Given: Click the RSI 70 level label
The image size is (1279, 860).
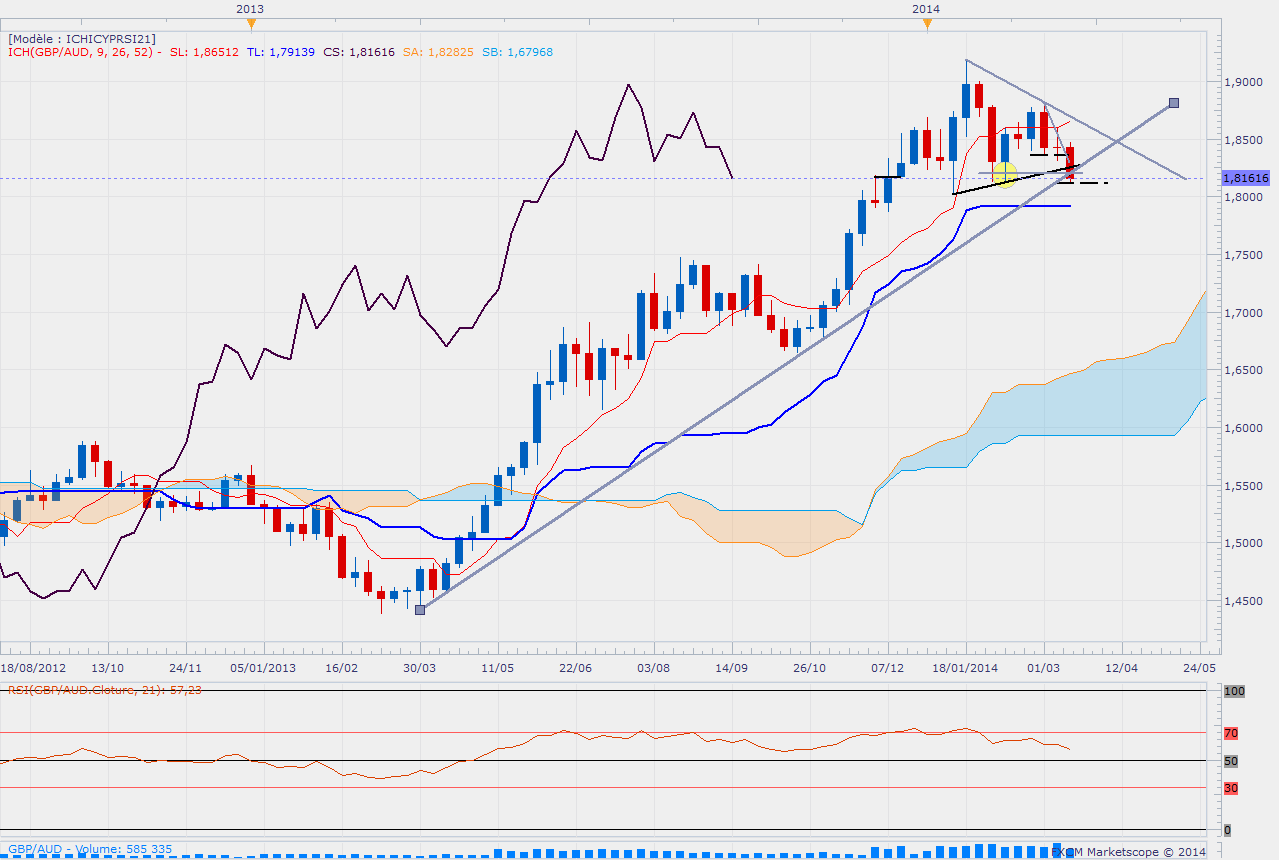Looking at the screenshot, I should point(1231,733).
